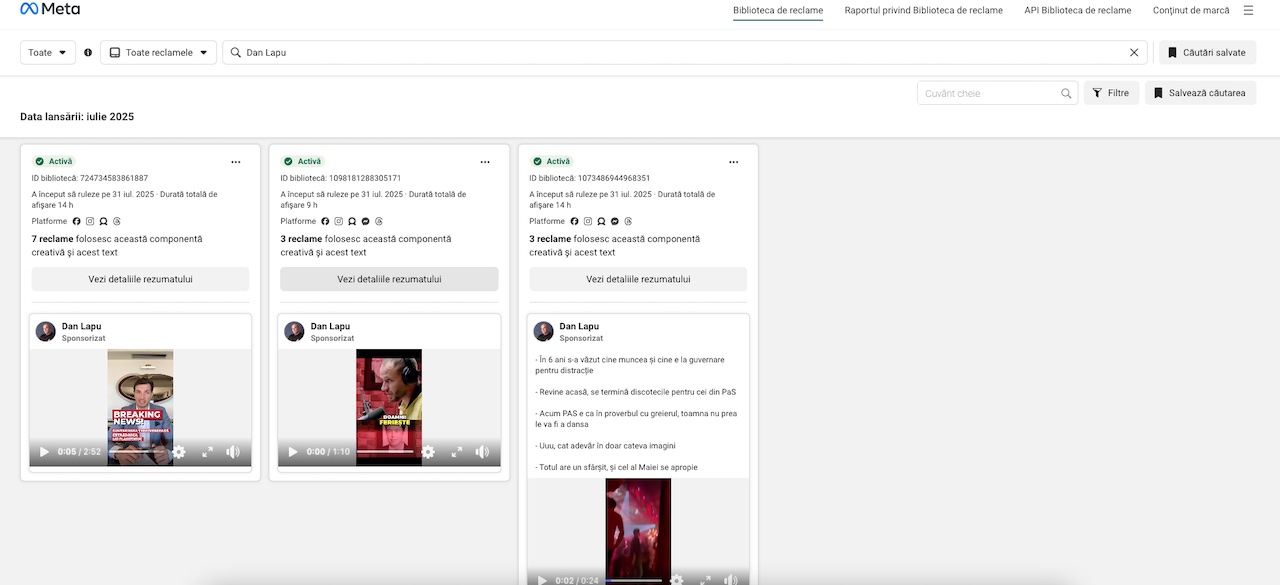Open API Biblioteca de reclame tab
Screen dimensions: 1280x585
[1078, 10]
